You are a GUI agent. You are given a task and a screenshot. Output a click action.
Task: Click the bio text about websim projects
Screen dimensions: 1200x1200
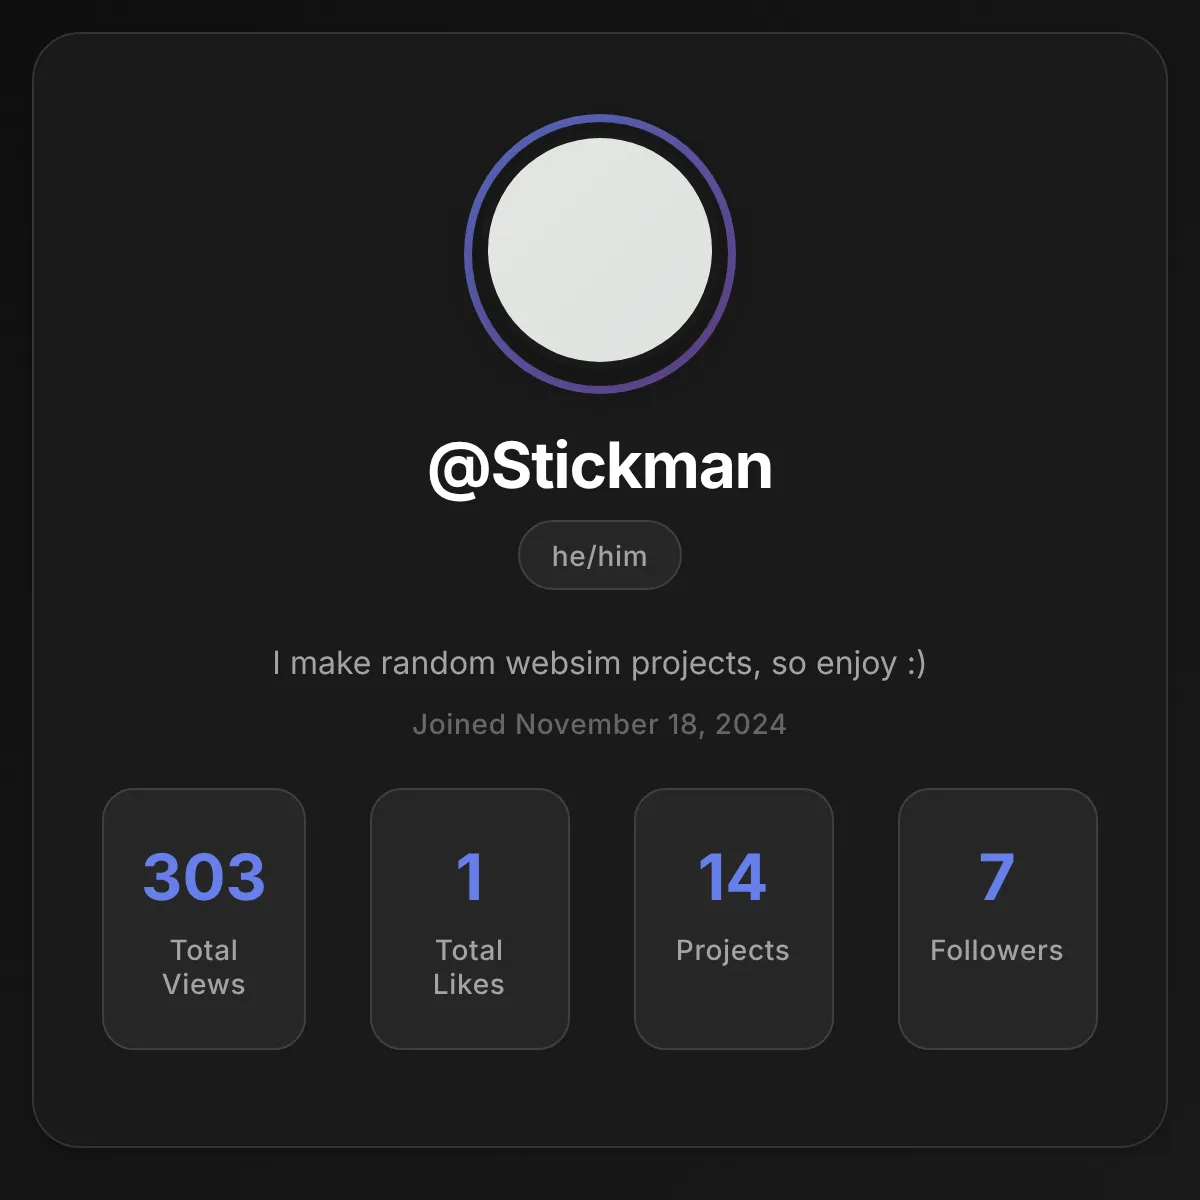[x=599, y=663]
